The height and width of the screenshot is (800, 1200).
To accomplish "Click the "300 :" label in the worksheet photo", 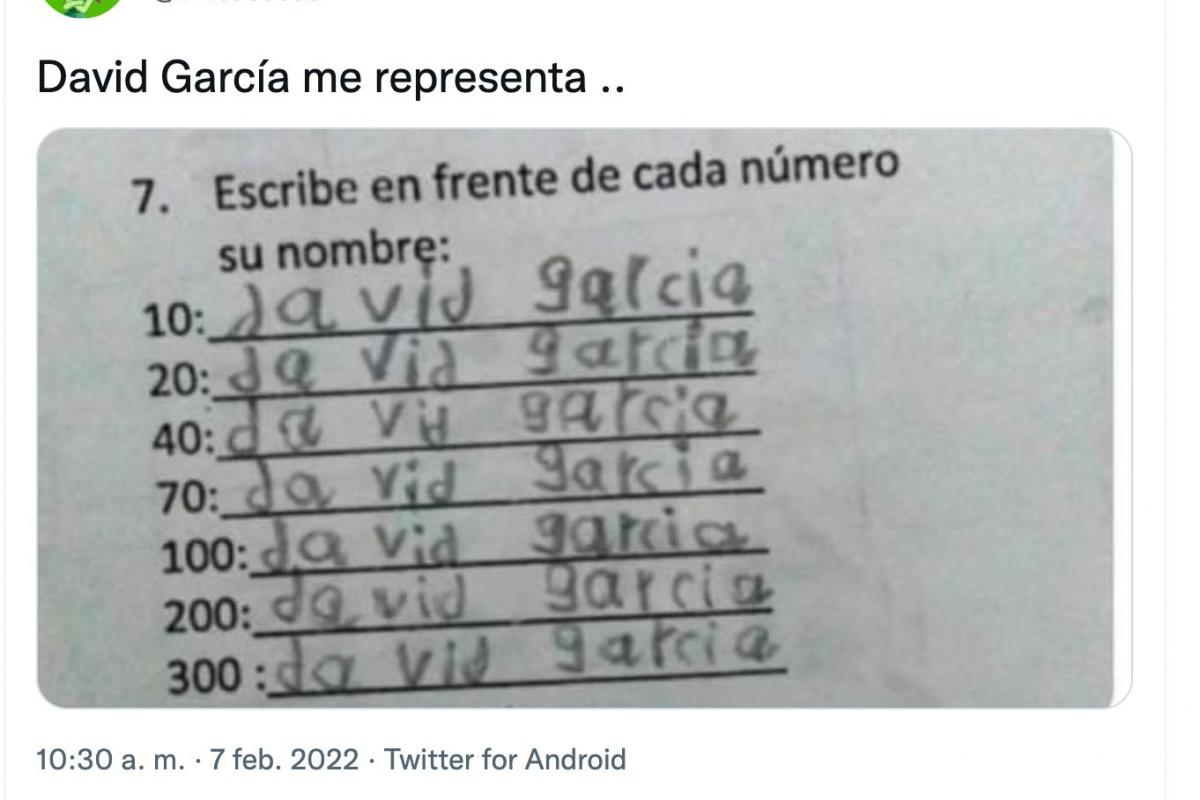I will (216, 678).
